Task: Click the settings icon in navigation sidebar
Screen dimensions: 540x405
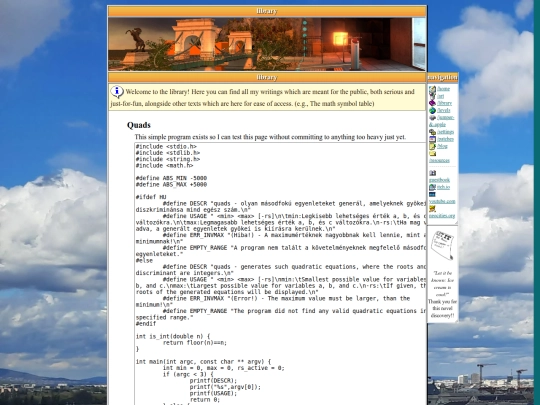Action: pyautogui.click(x=432, y=132)
